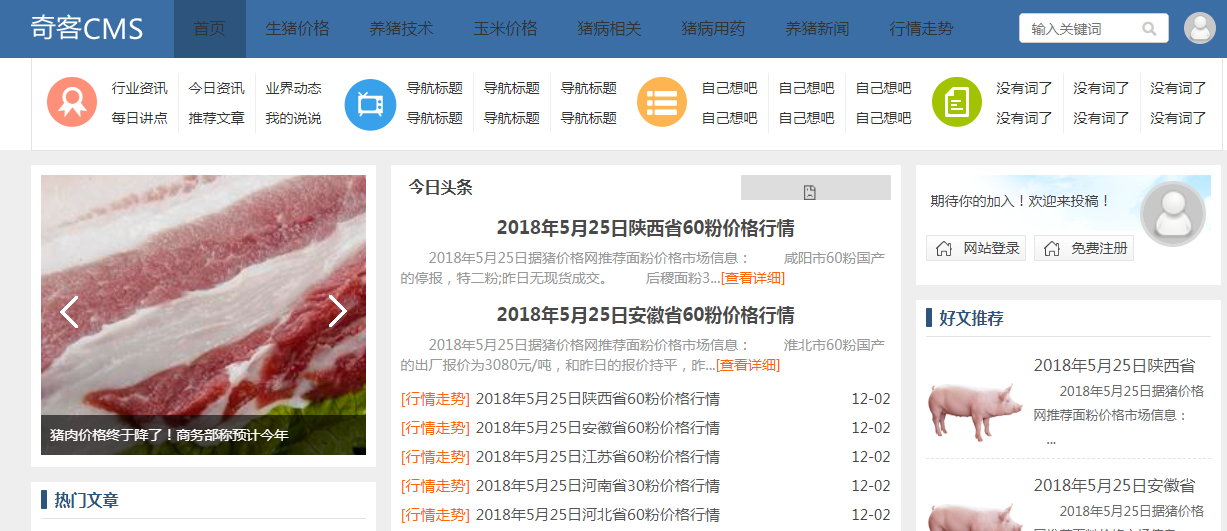Show the previous carousel slide
The width and height of the screenshot is (1227, 531).
pyautogui.click(x=69, y=312)
